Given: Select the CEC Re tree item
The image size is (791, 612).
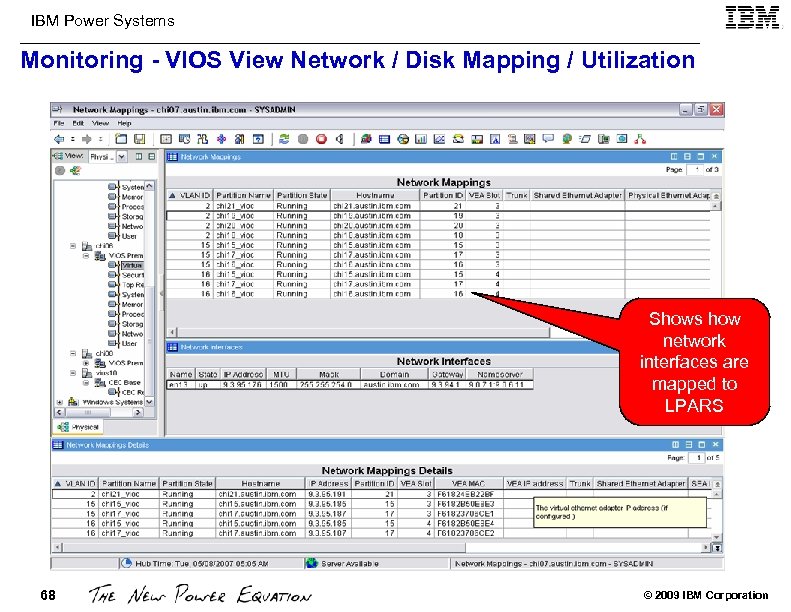Looking at the screenshot, I should 133,392.
